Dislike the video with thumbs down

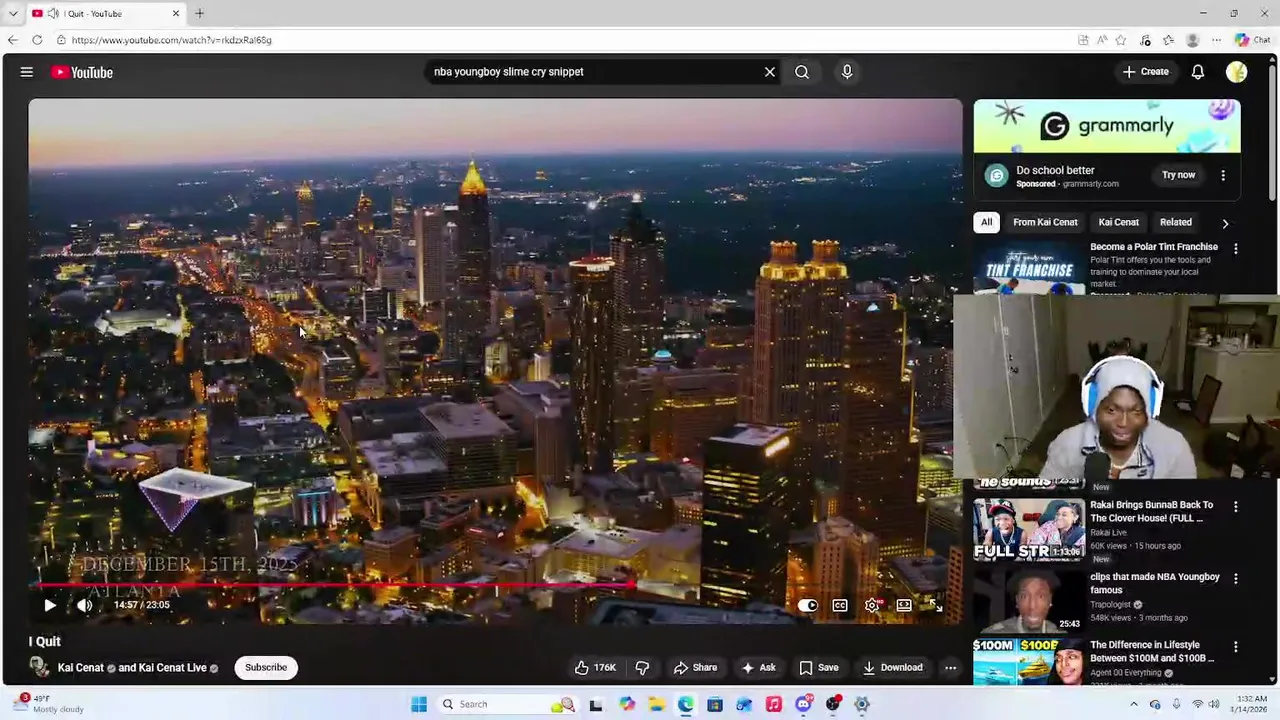pyautogui.click(x=643, y=667)
